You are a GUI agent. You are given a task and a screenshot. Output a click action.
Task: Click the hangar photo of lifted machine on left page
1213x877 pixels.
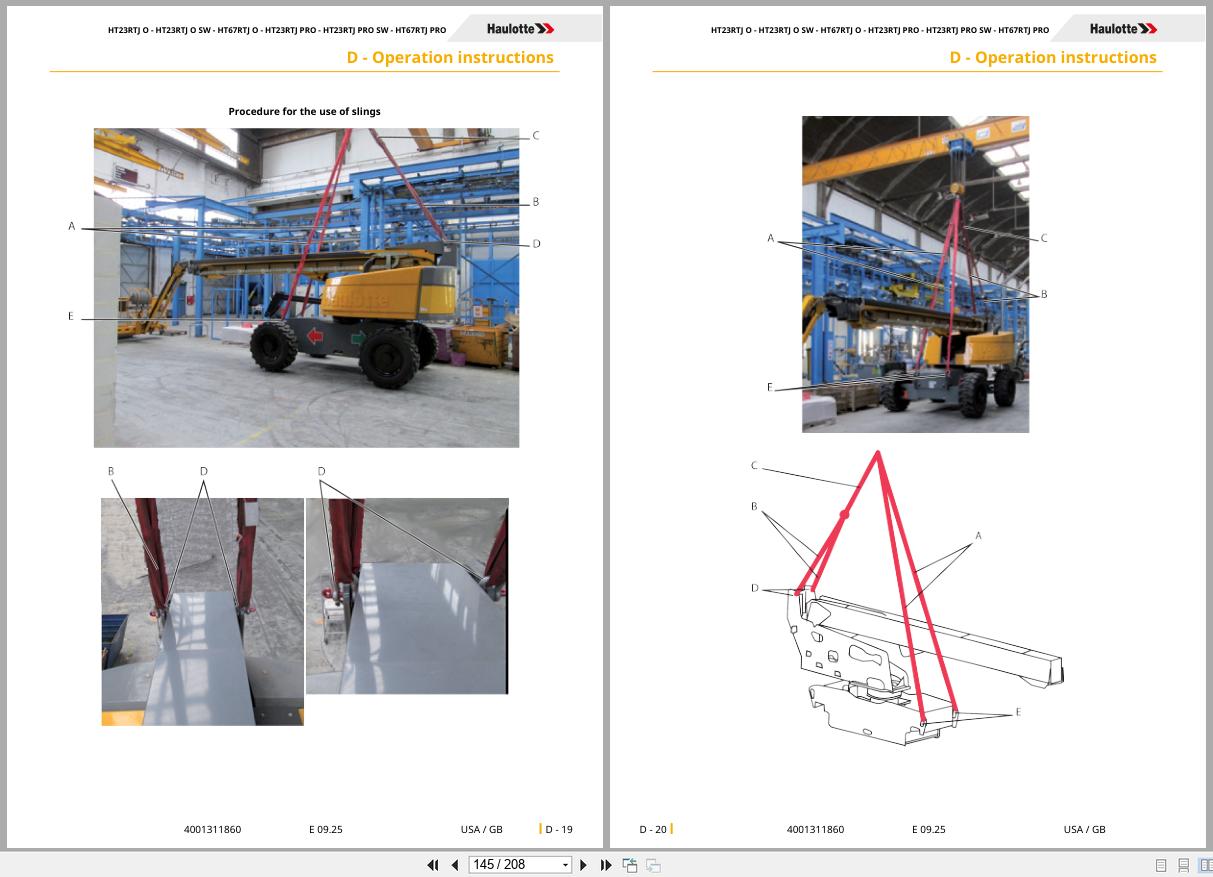(307, 287)
